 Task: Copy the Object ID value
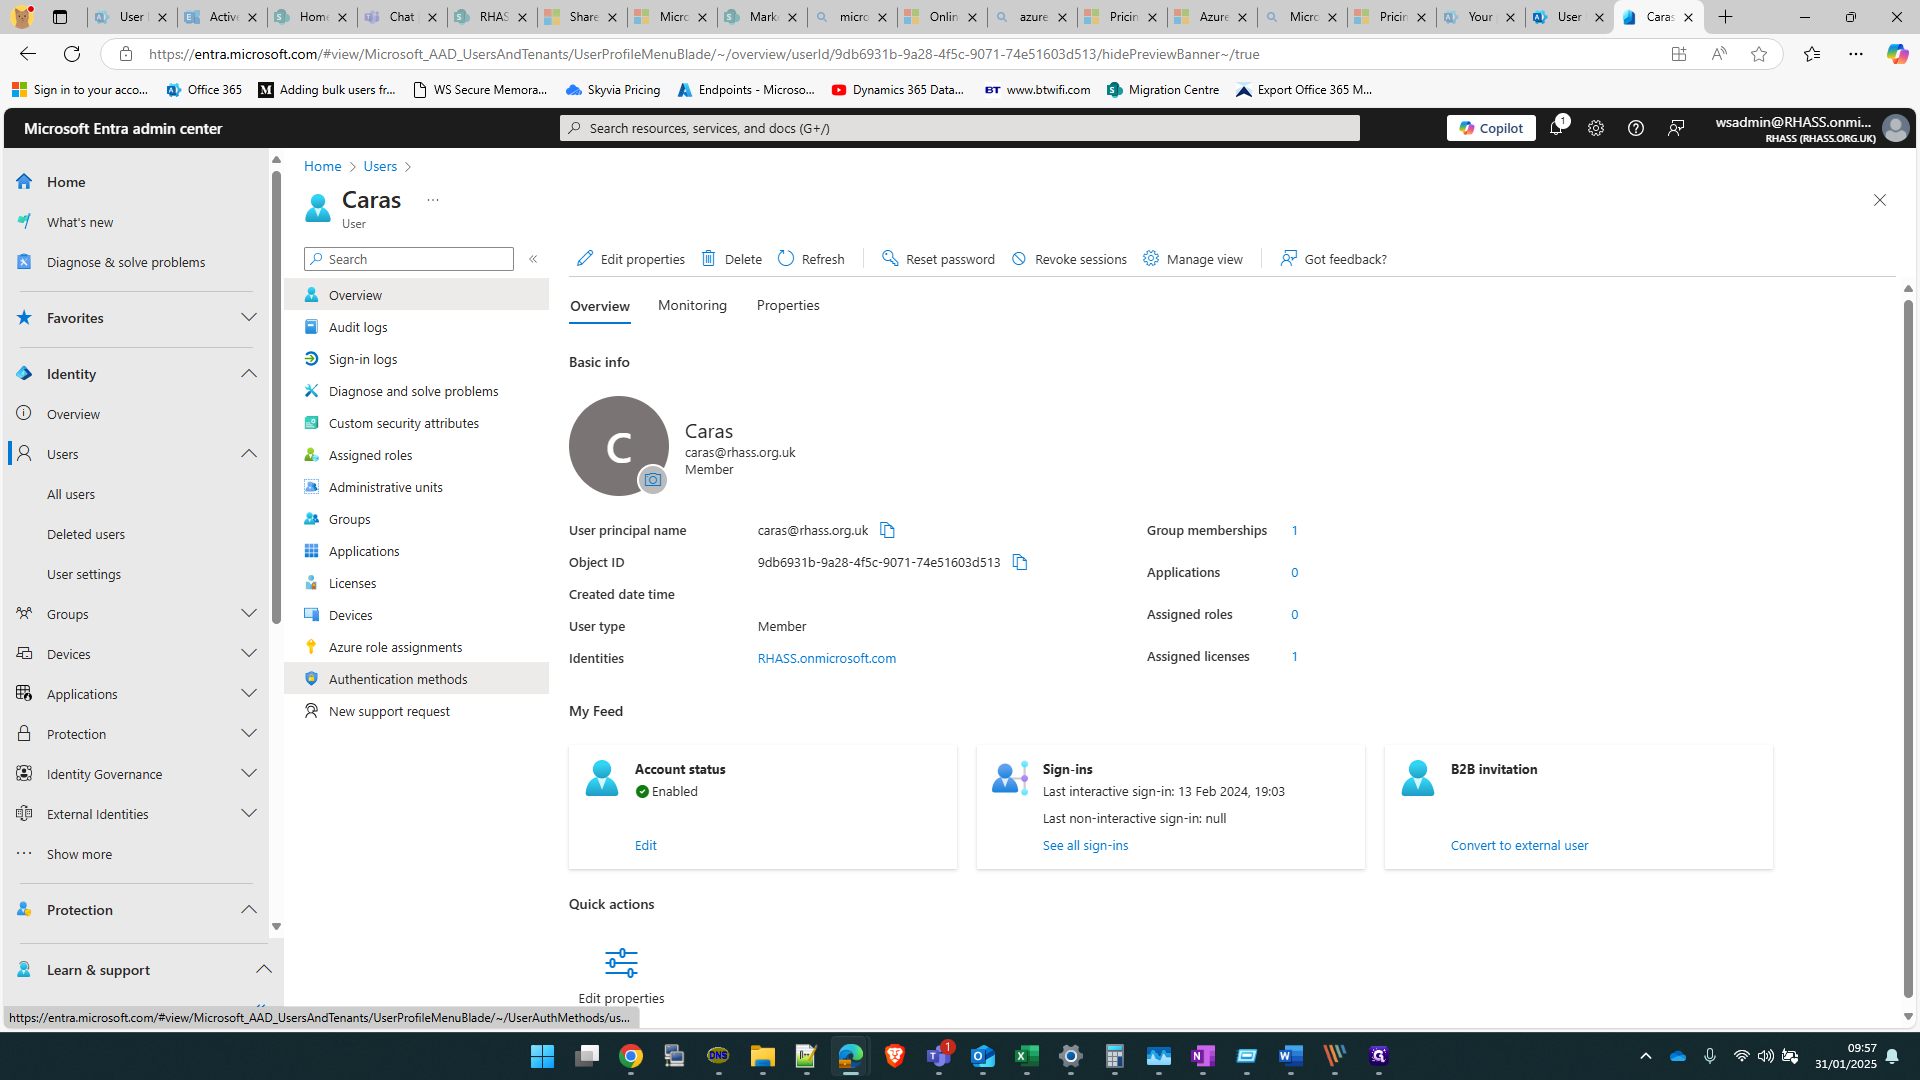coord(1019,562)
